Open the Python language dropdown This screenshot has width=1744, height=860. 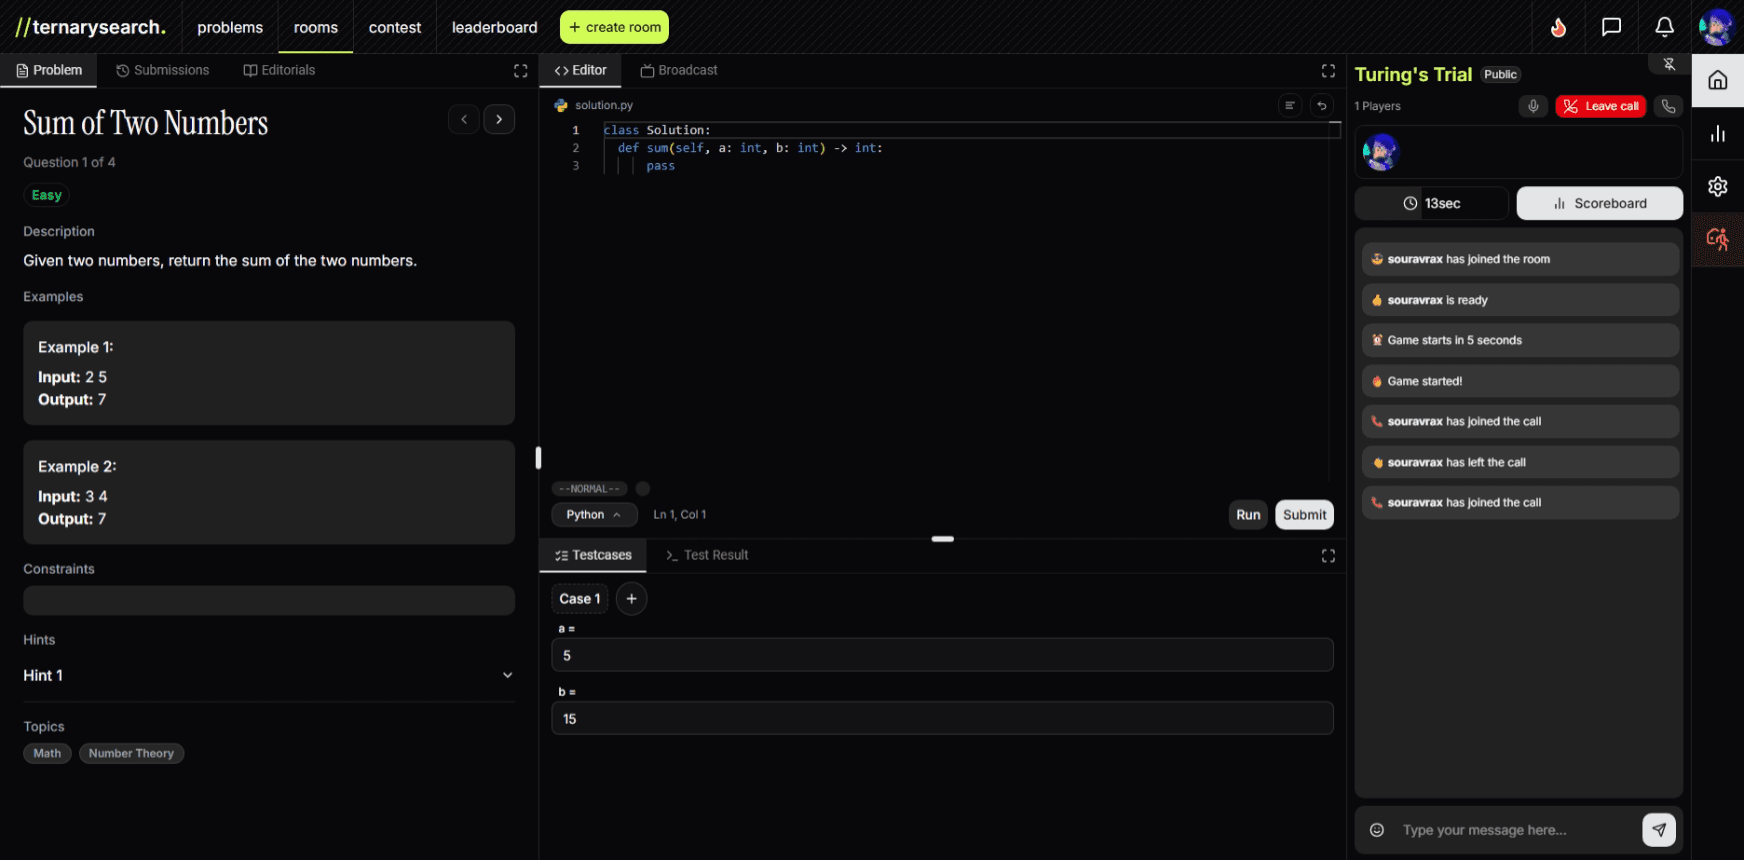[593, 515]
